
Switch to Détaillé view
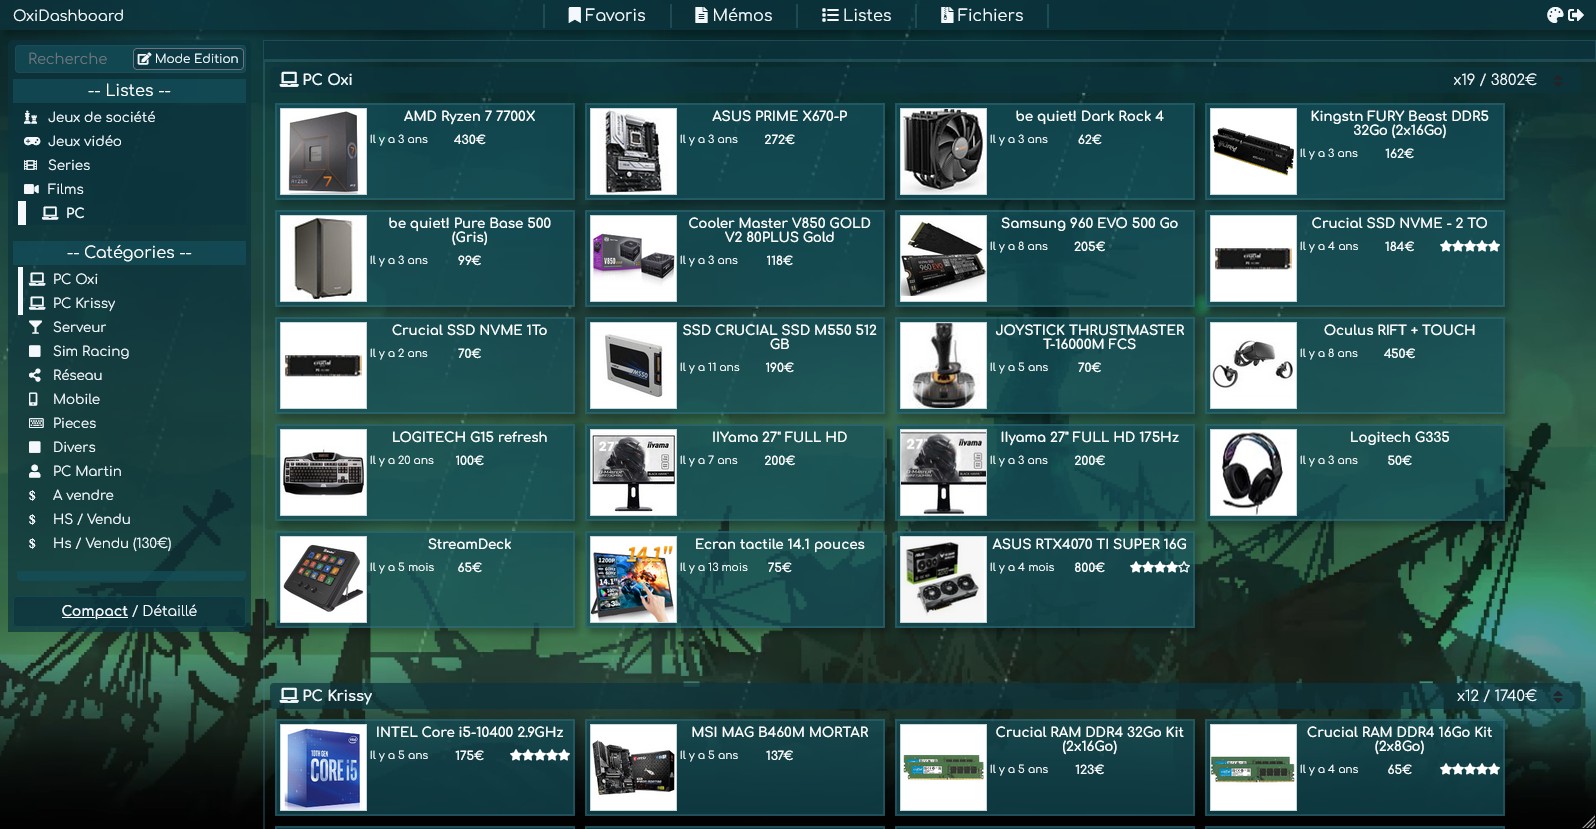(169, 611)
